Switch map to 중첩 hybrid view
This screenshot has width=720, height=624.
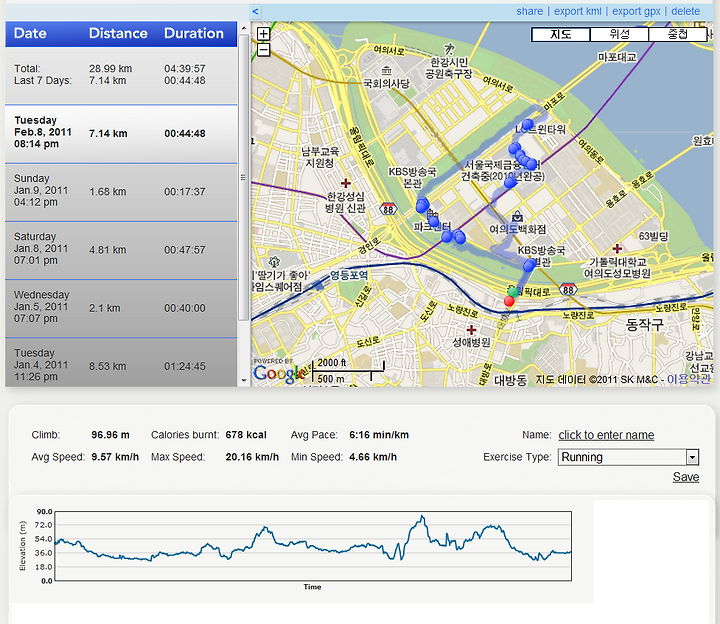click(x=677, y=34)
